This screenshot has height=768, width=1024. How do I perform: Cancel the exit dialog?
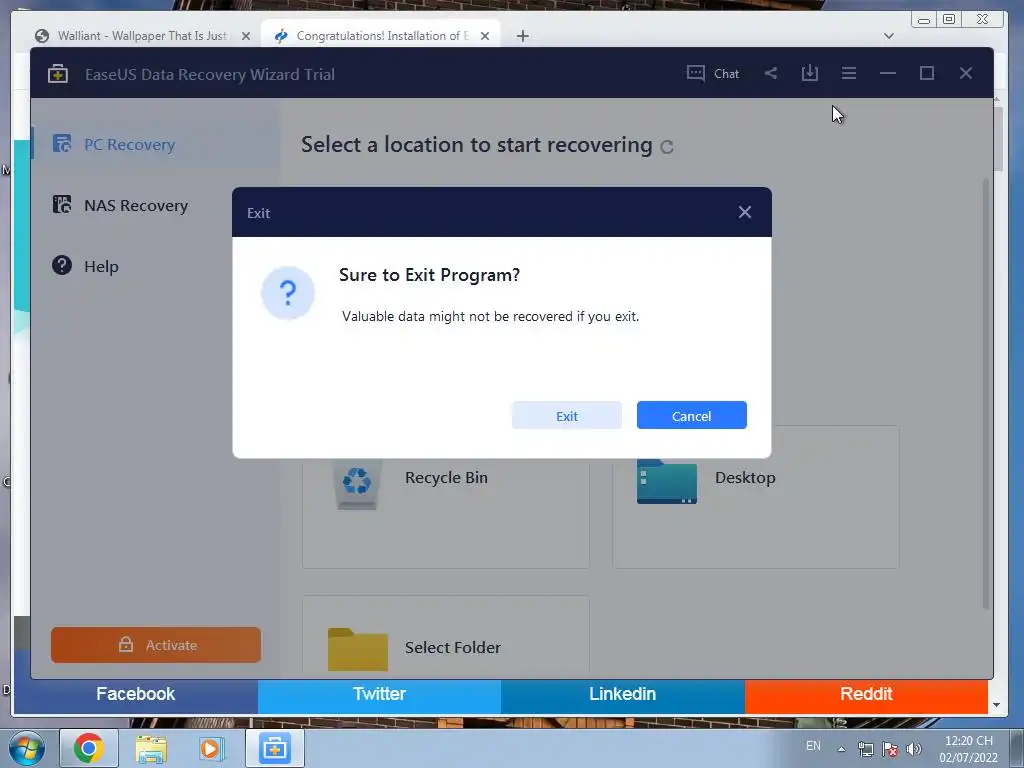692,415
